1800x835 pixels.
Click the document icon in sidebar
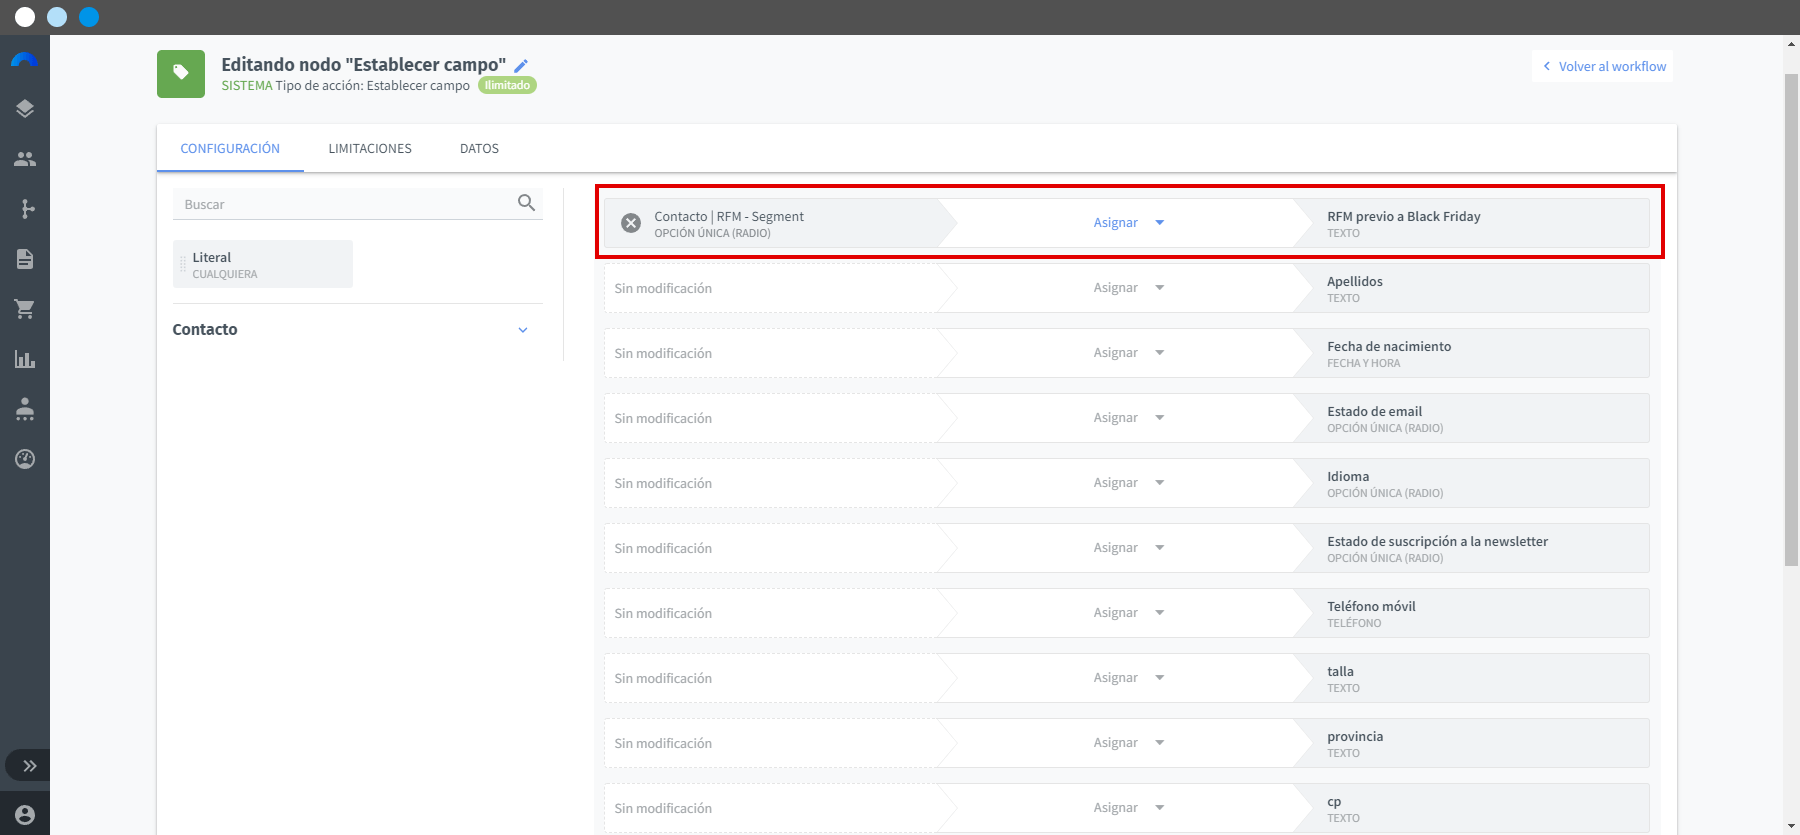pyautogui.click(x=25, y=259)
